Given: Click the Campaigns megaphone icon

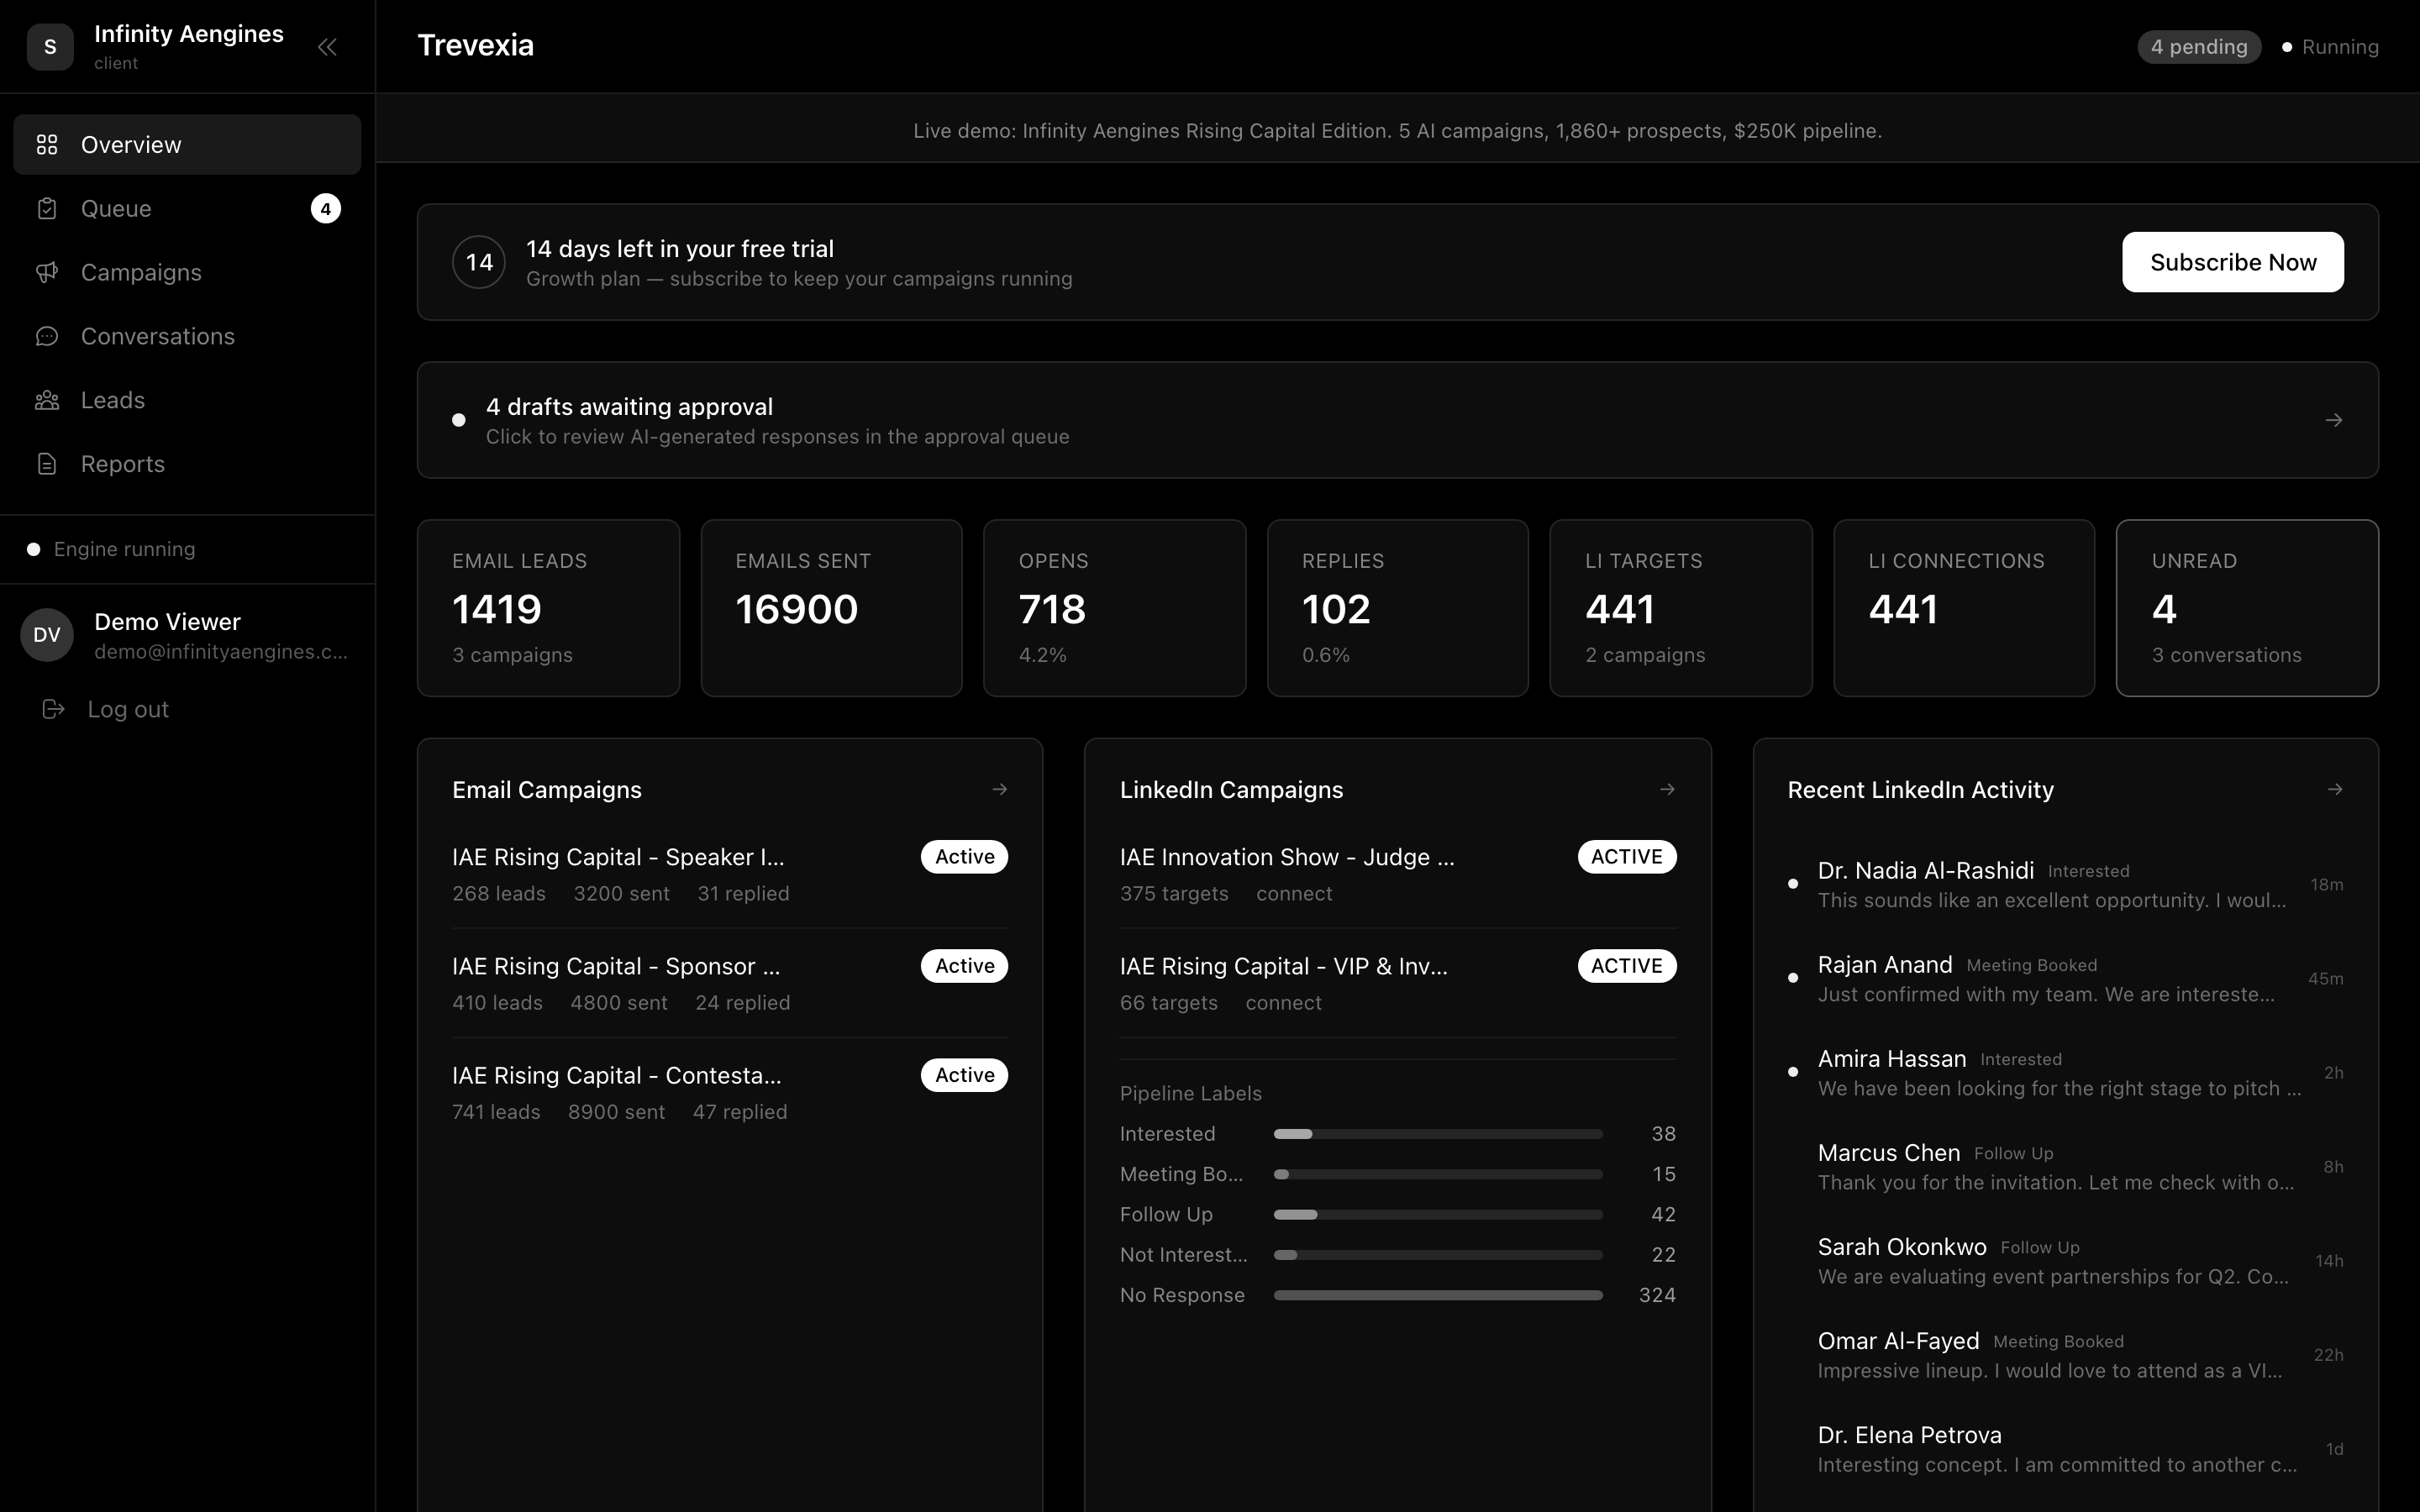Looking at the screenshot, I should 47,273.
